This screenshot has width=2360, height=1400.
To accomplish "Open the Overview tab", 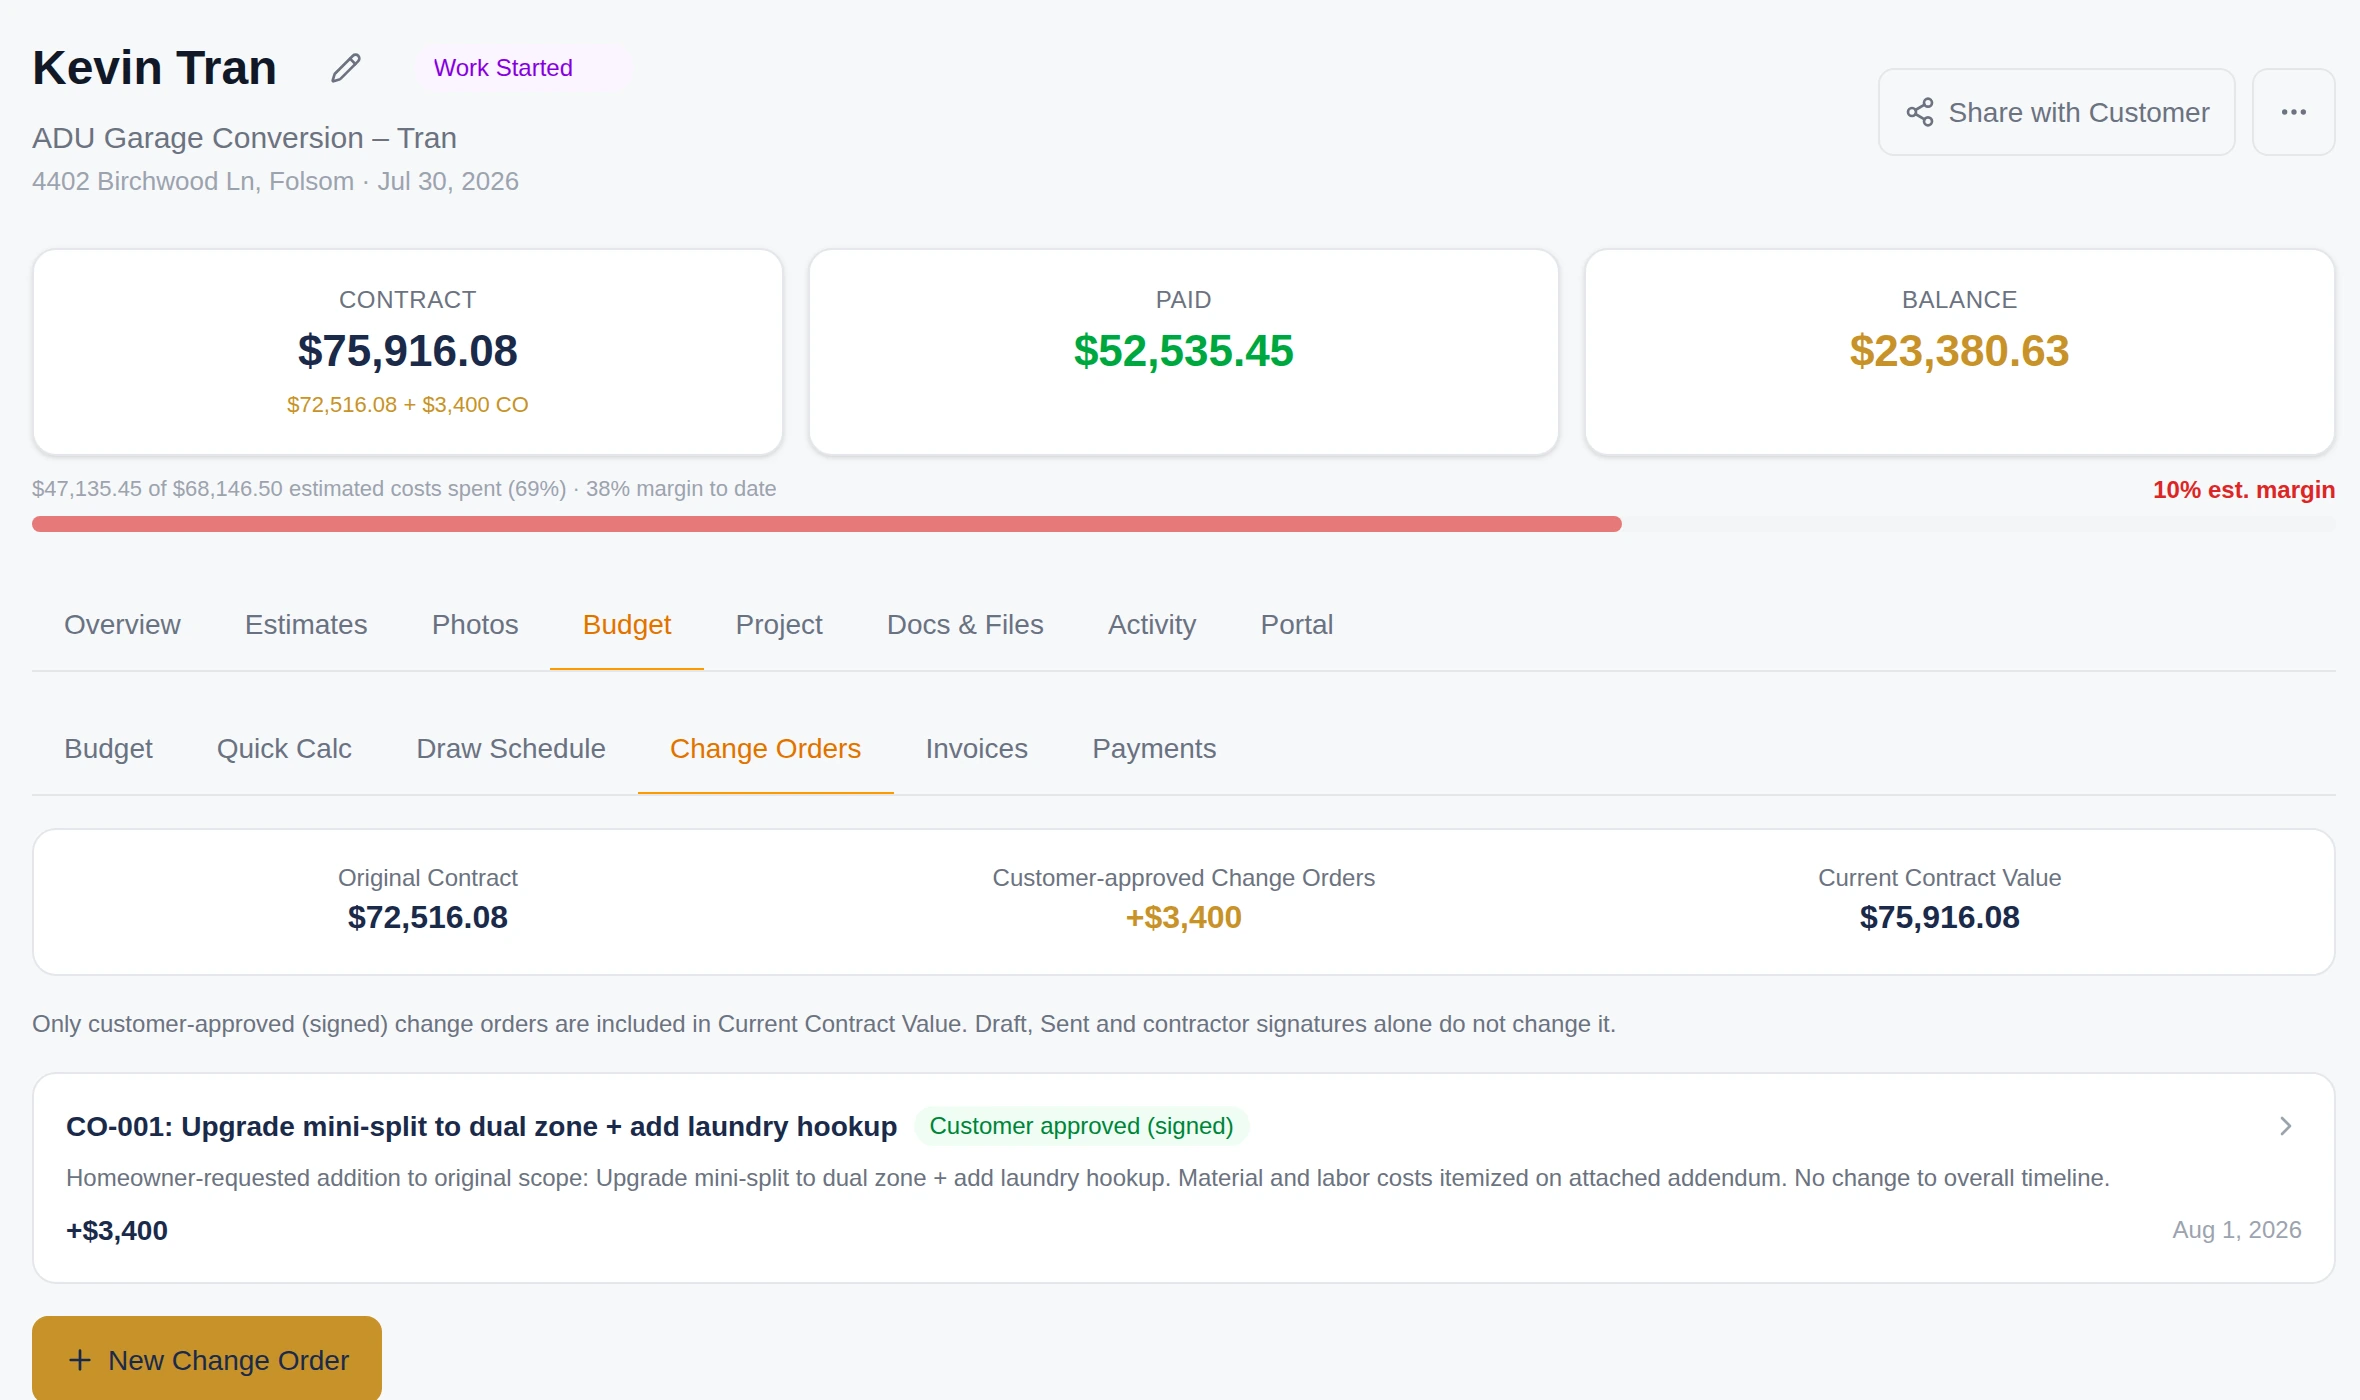I will pyautogui.click(x=122, y=625).
